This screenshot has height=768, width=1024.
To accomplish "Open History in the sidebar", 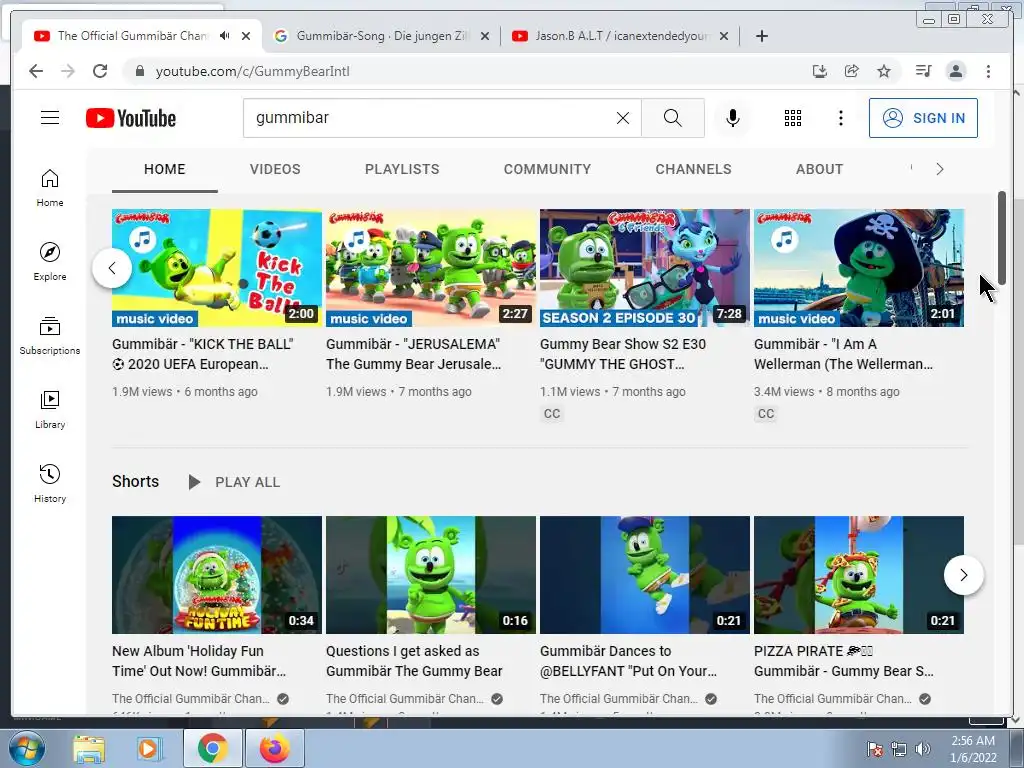I will 50,483.
